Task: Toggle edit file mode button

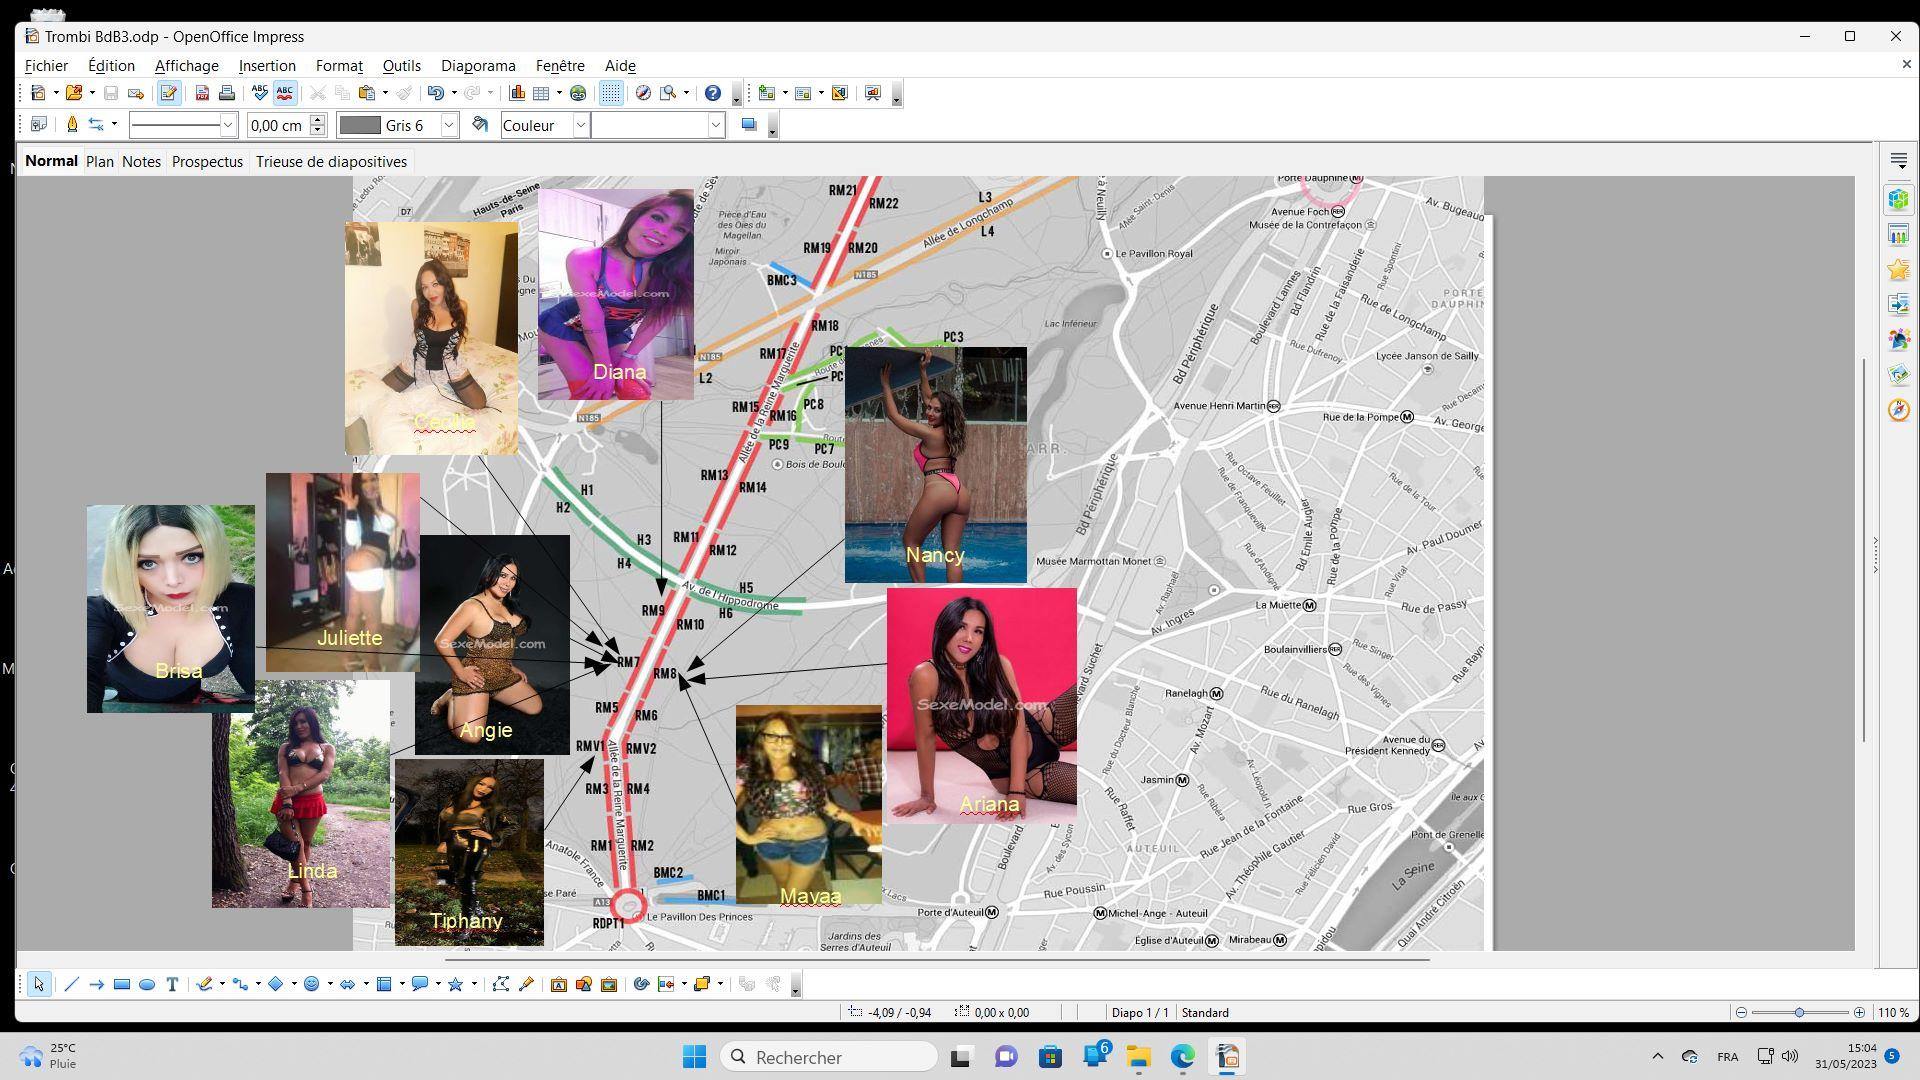Action: tap(169, 93)
